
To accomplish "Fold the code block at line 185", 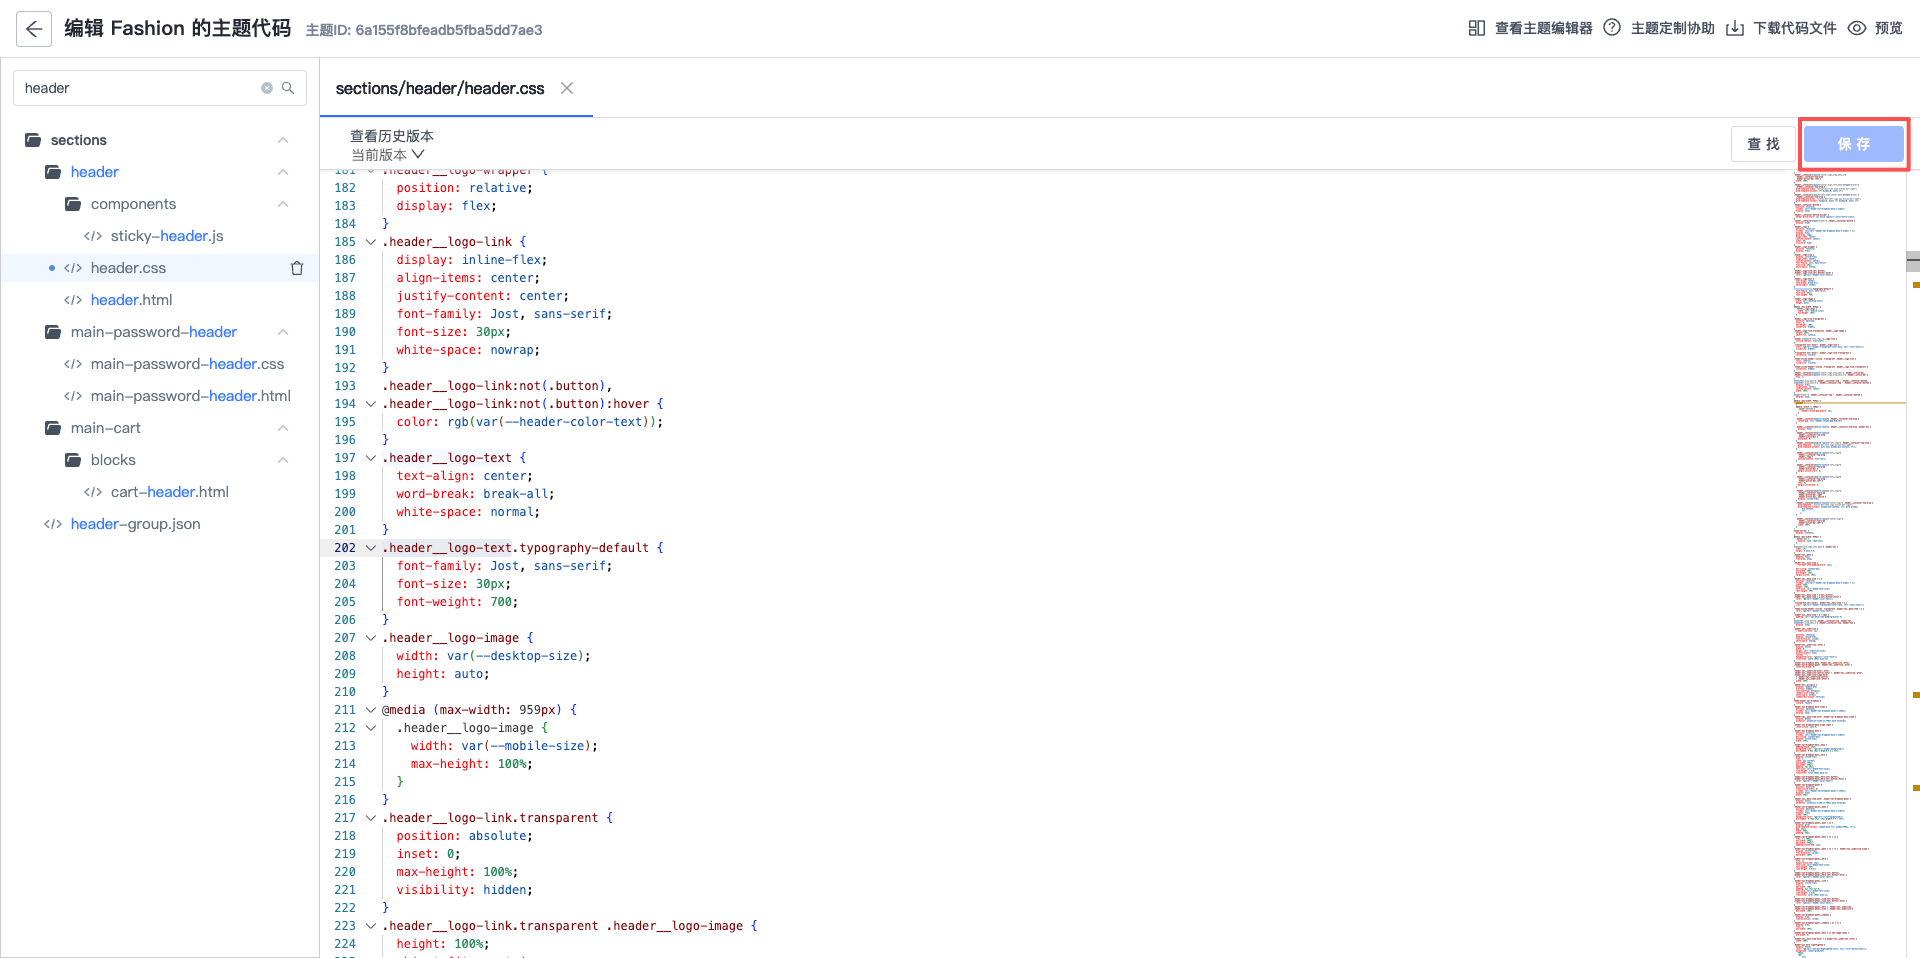I will tap(371, 242).
